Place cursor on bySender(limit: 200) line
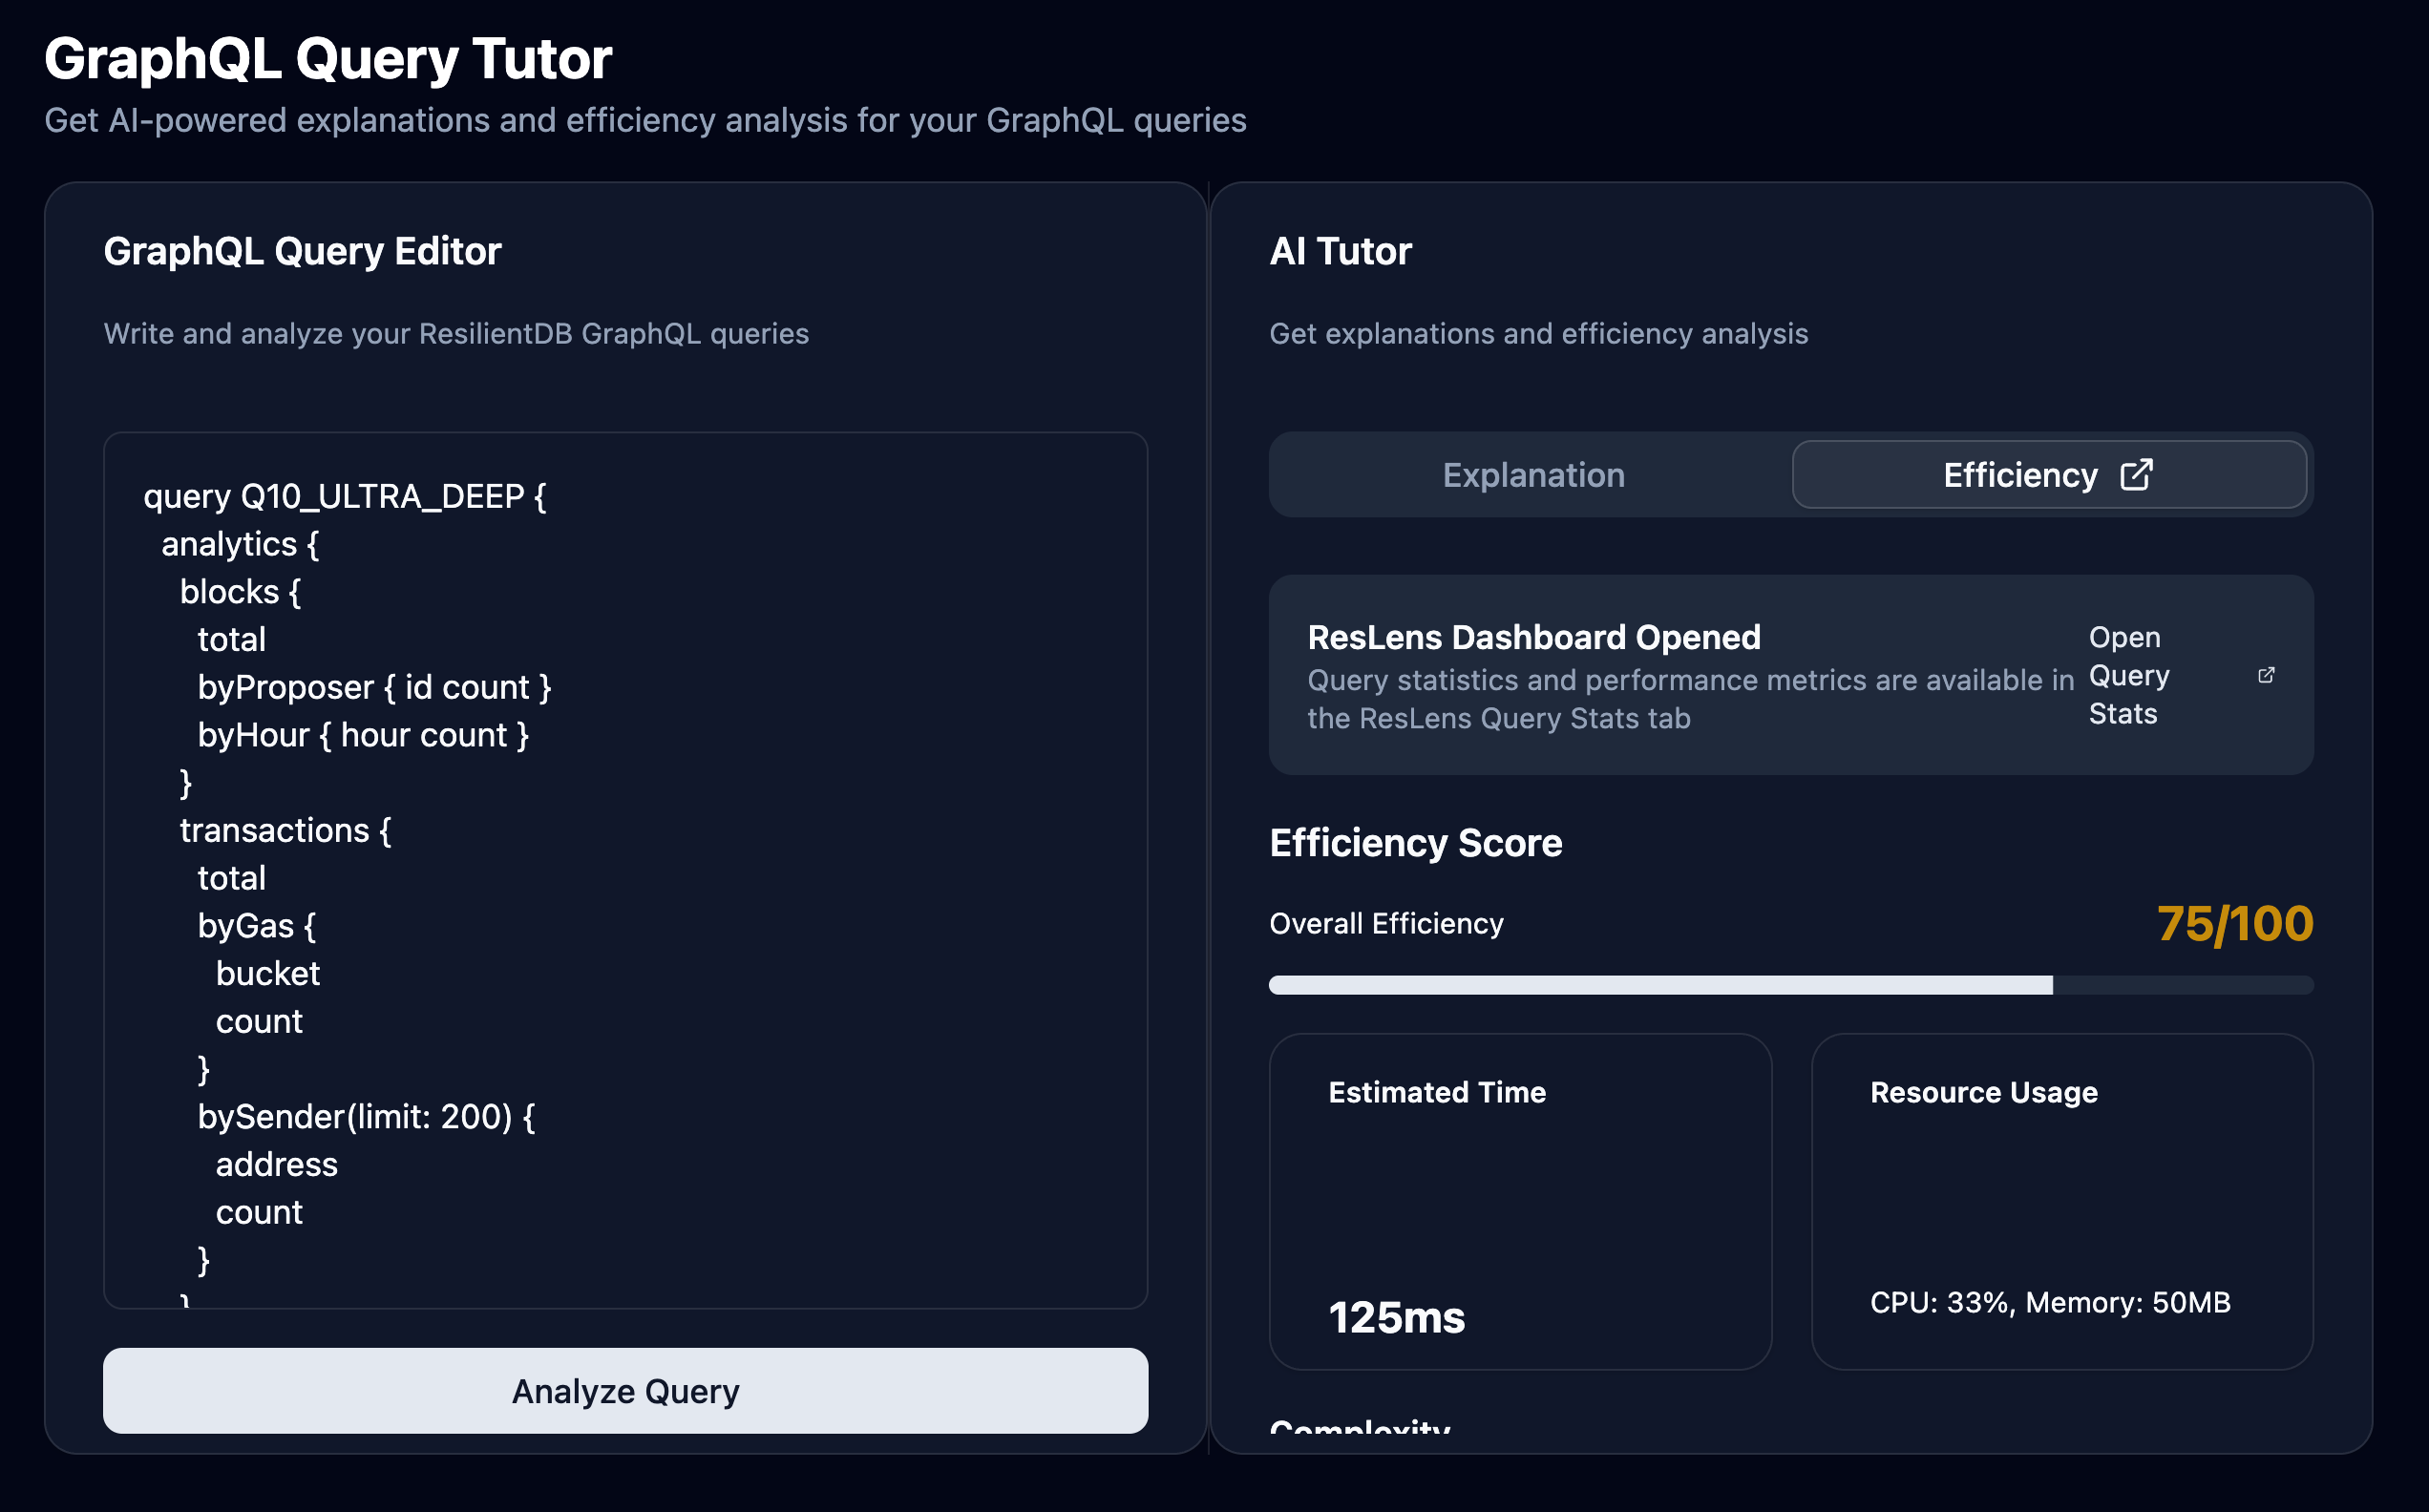The image size is (2429, 1512). pos(366,1116)
